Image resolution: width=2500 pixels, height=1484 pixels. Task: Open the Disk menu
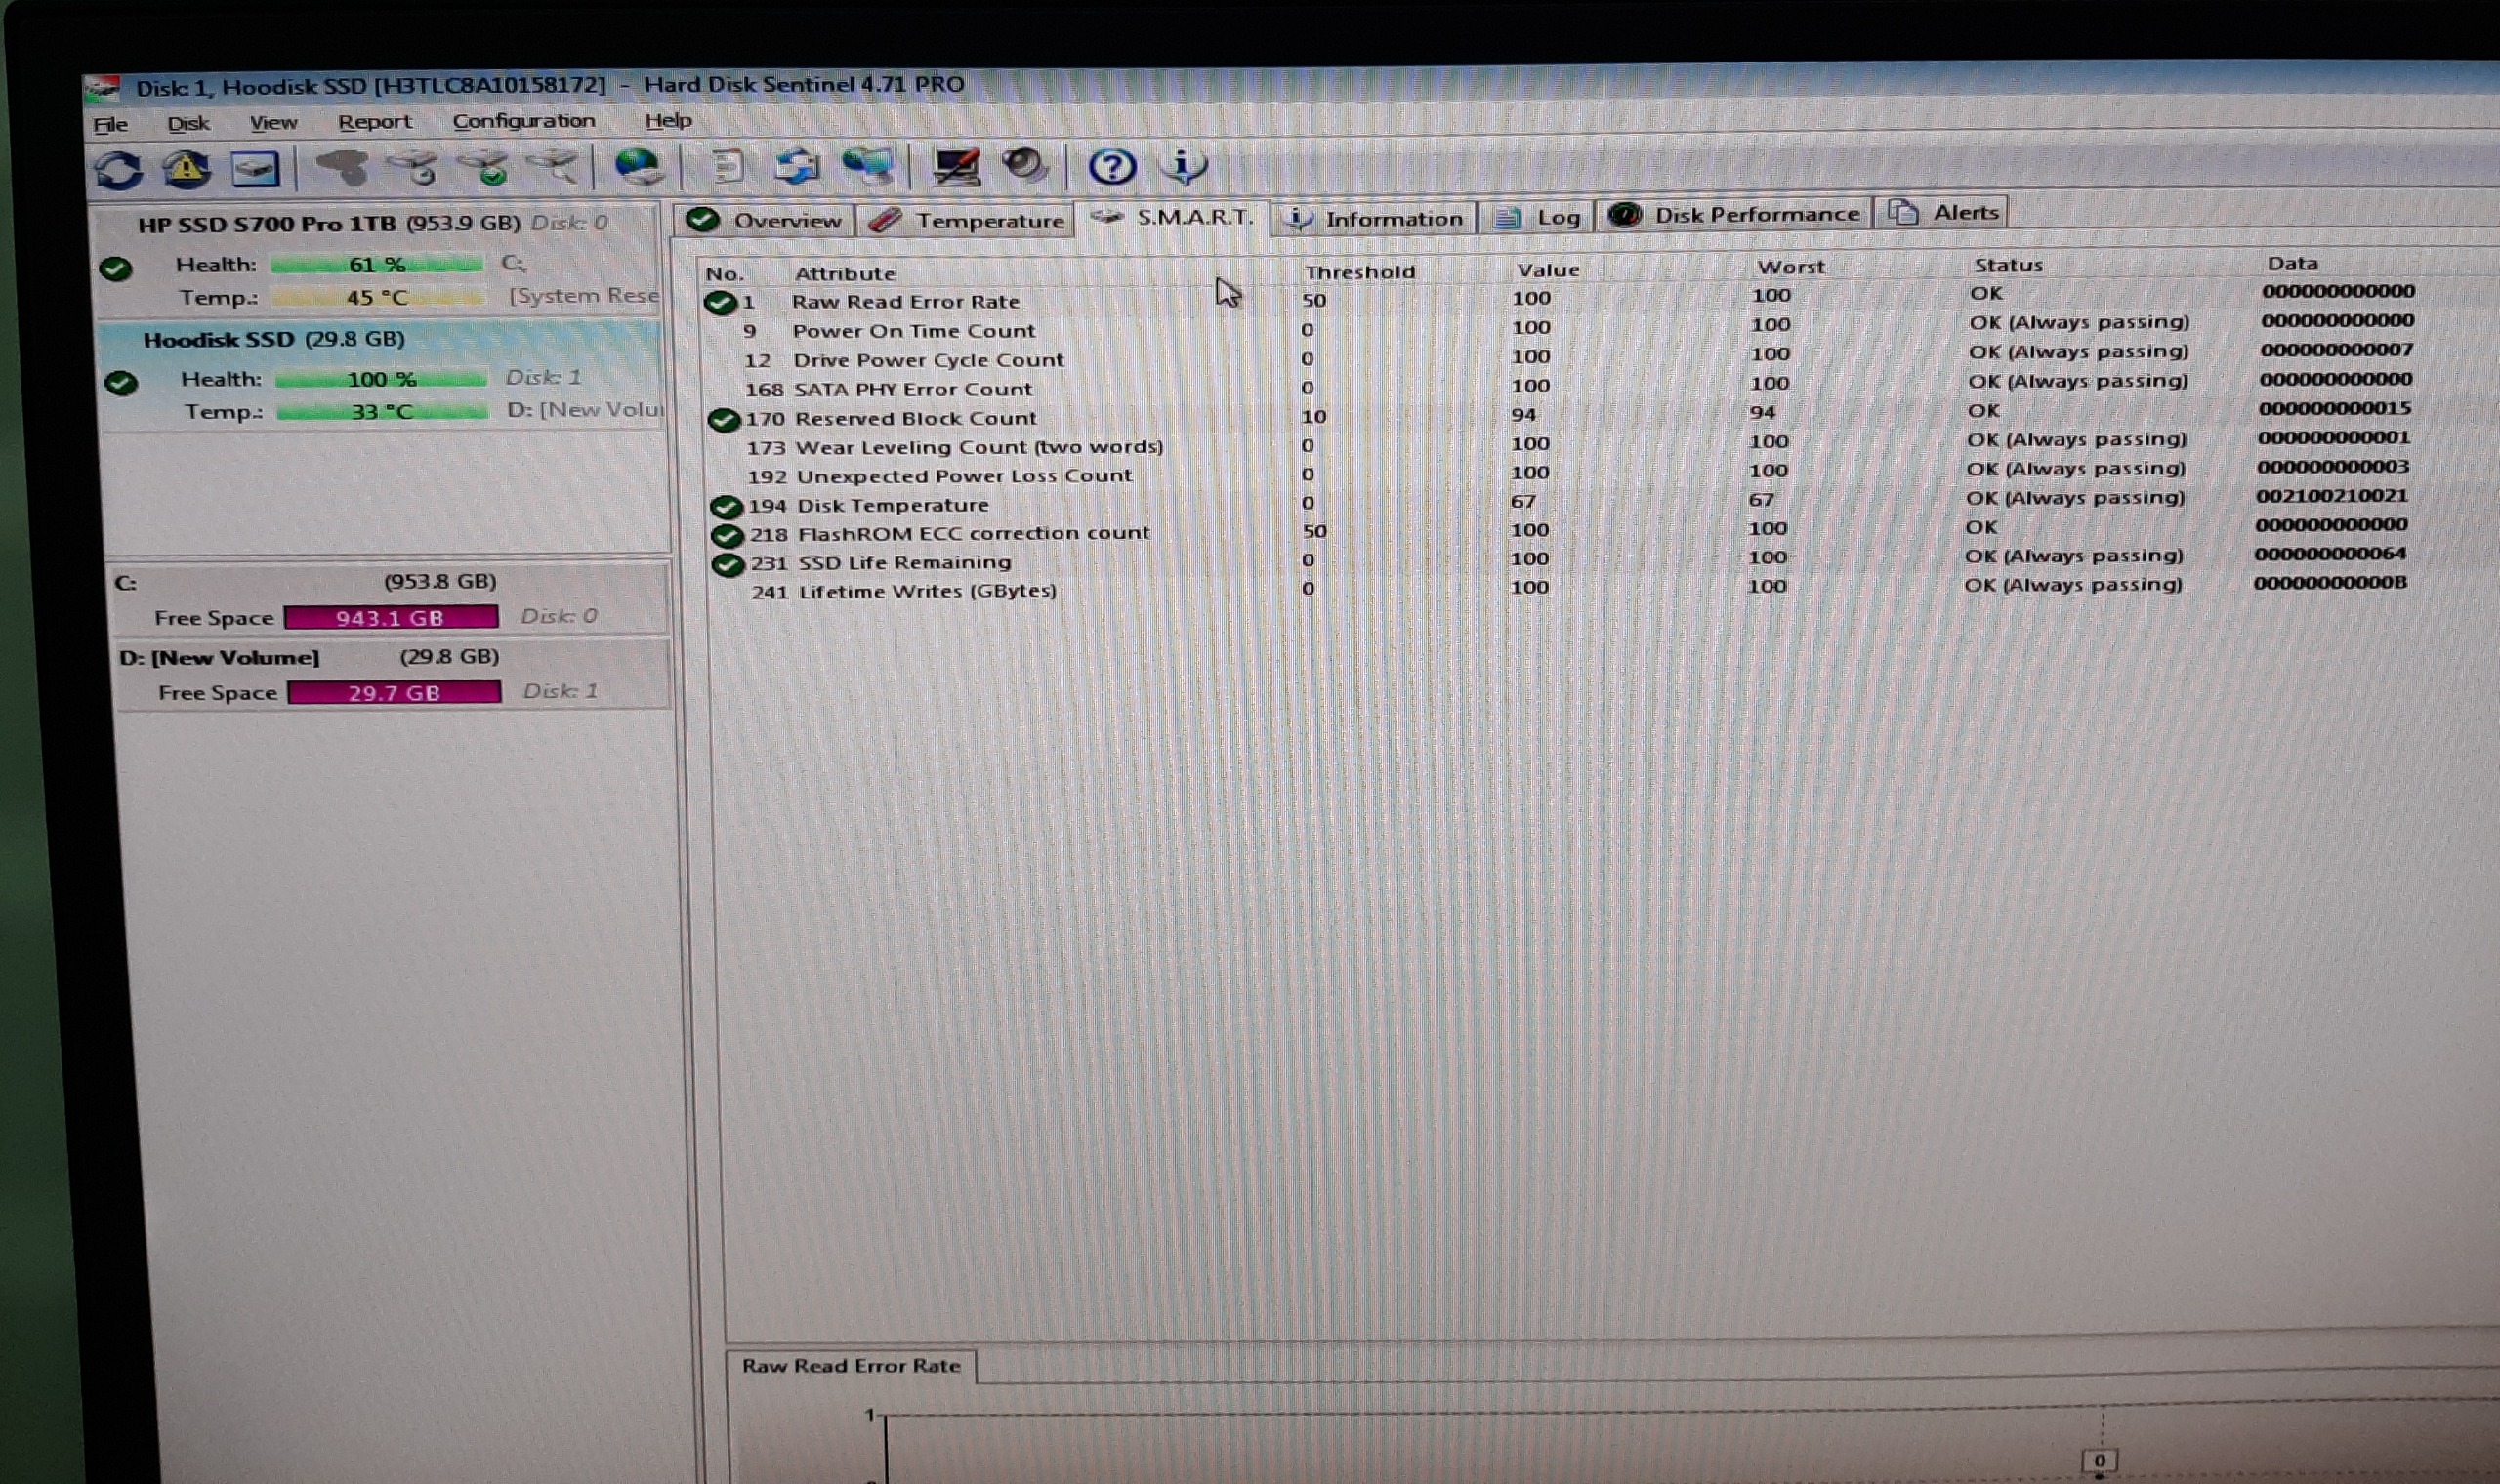[188, 124]
